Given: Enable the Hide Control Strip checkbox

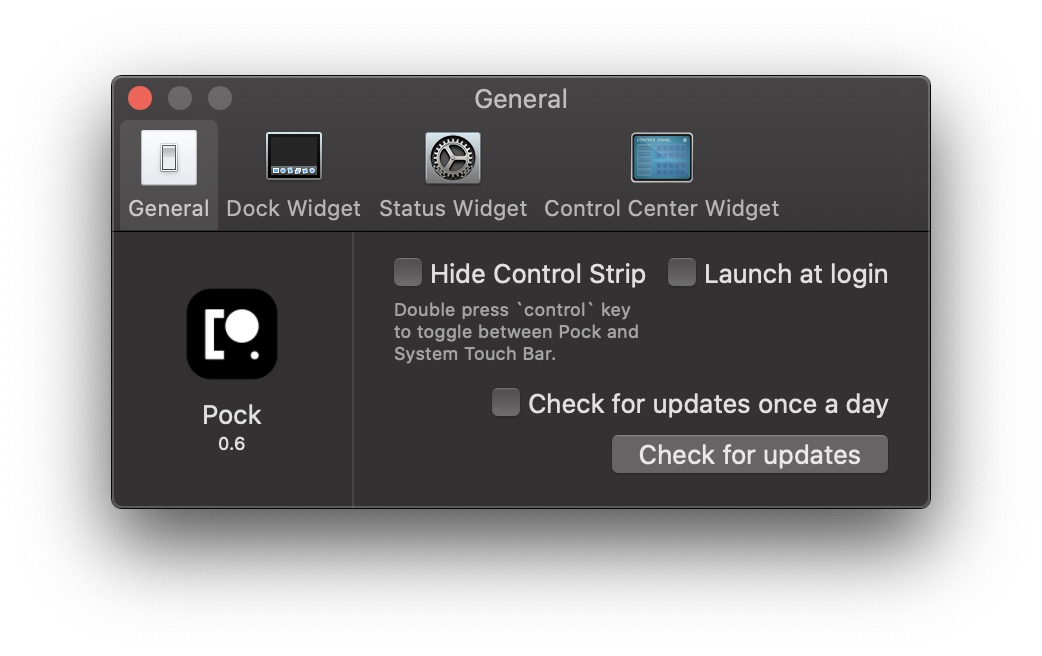Looking at the screenshot, I should pos(408,273).
